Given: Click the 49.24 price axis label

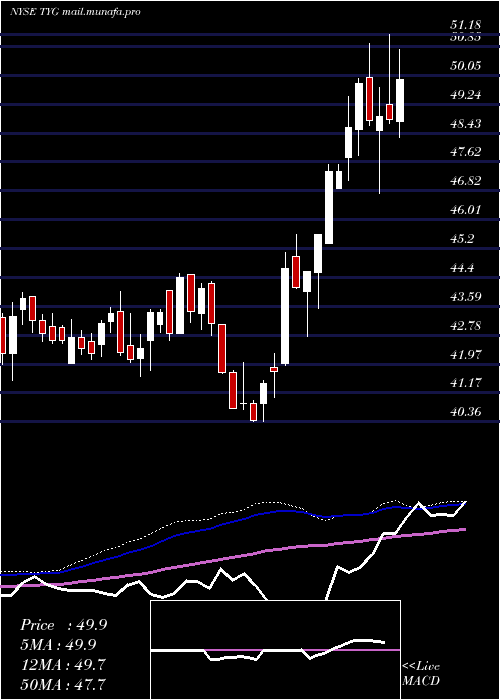Looking at the screenshot, I should 465,95.
